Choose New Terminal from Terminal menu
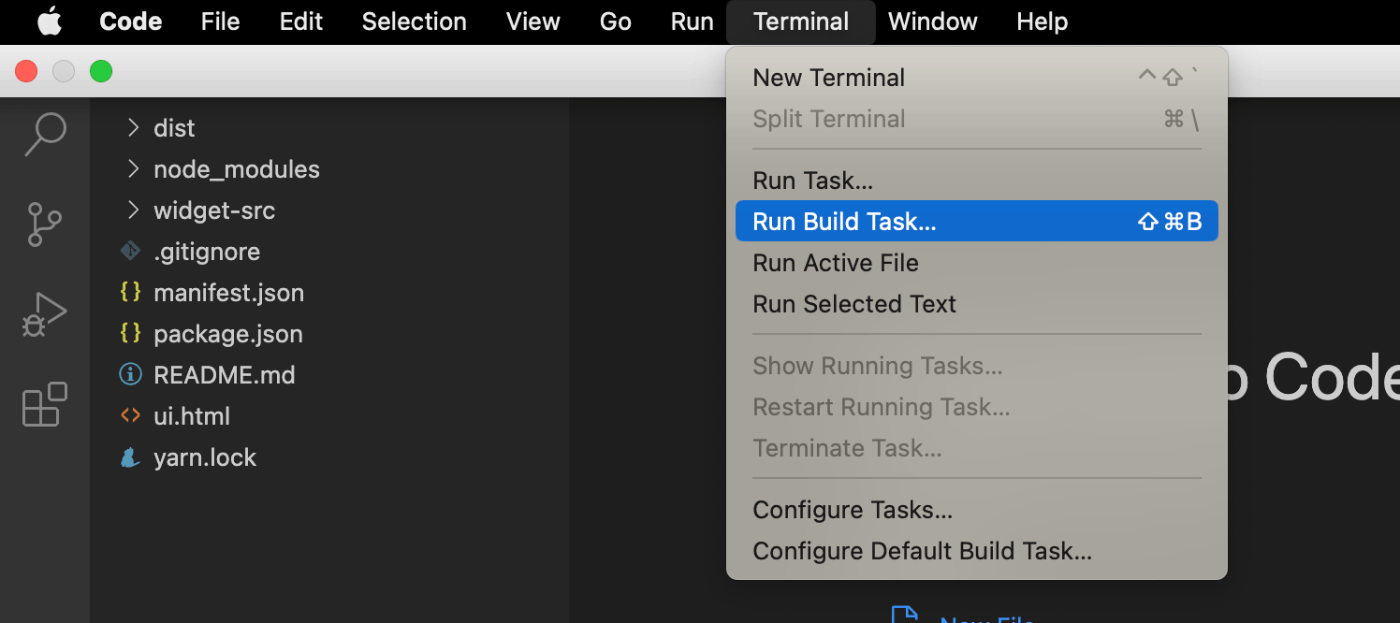This screenshot has width=1400, height=623. pyautogui.click(x=976, y=77)
